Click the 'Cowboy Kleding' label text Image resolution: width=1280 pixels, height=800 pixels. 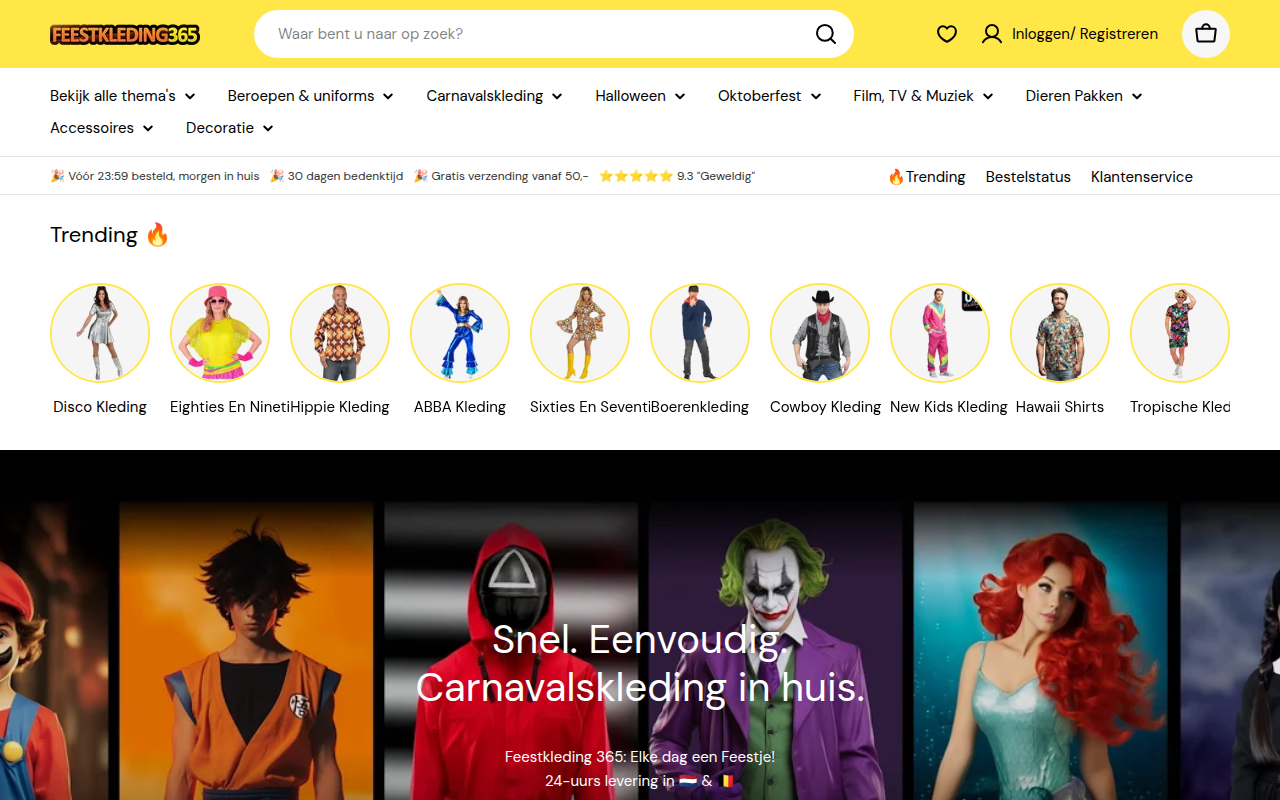826,407
